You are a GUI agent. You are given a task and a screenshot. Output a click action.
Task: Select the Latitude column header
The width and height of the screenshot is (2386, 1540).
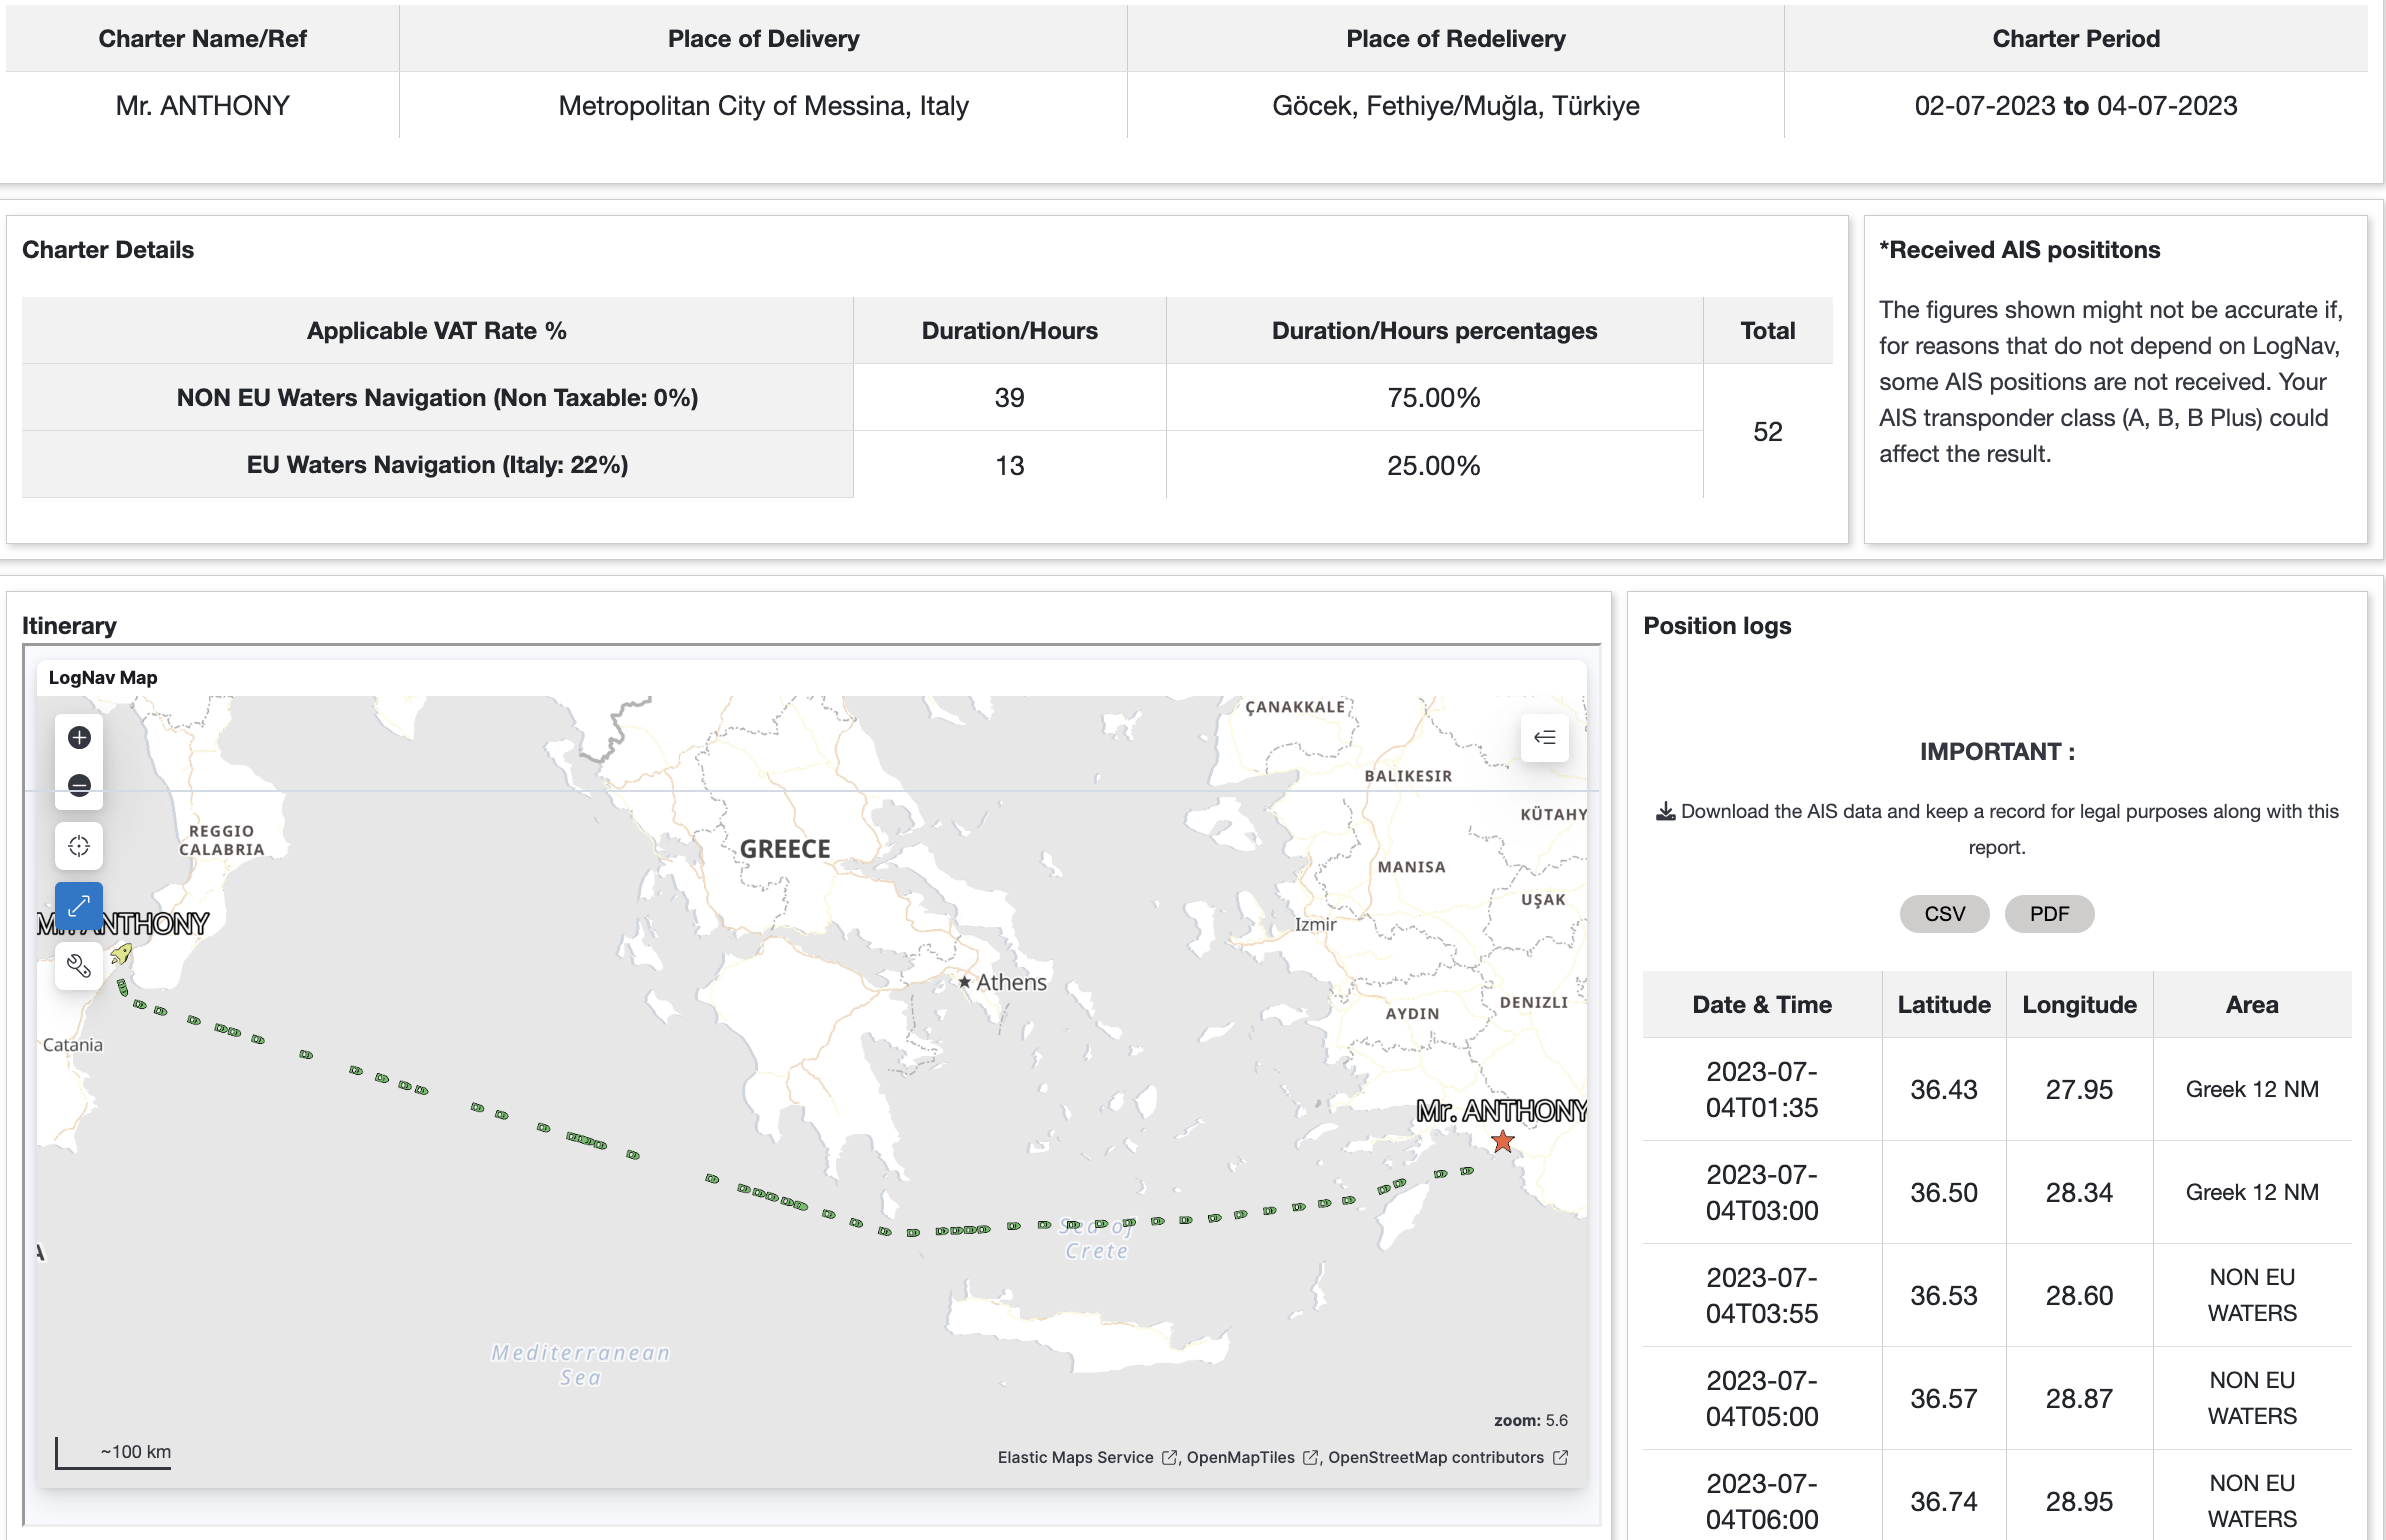click(x=1944, y=1005)
